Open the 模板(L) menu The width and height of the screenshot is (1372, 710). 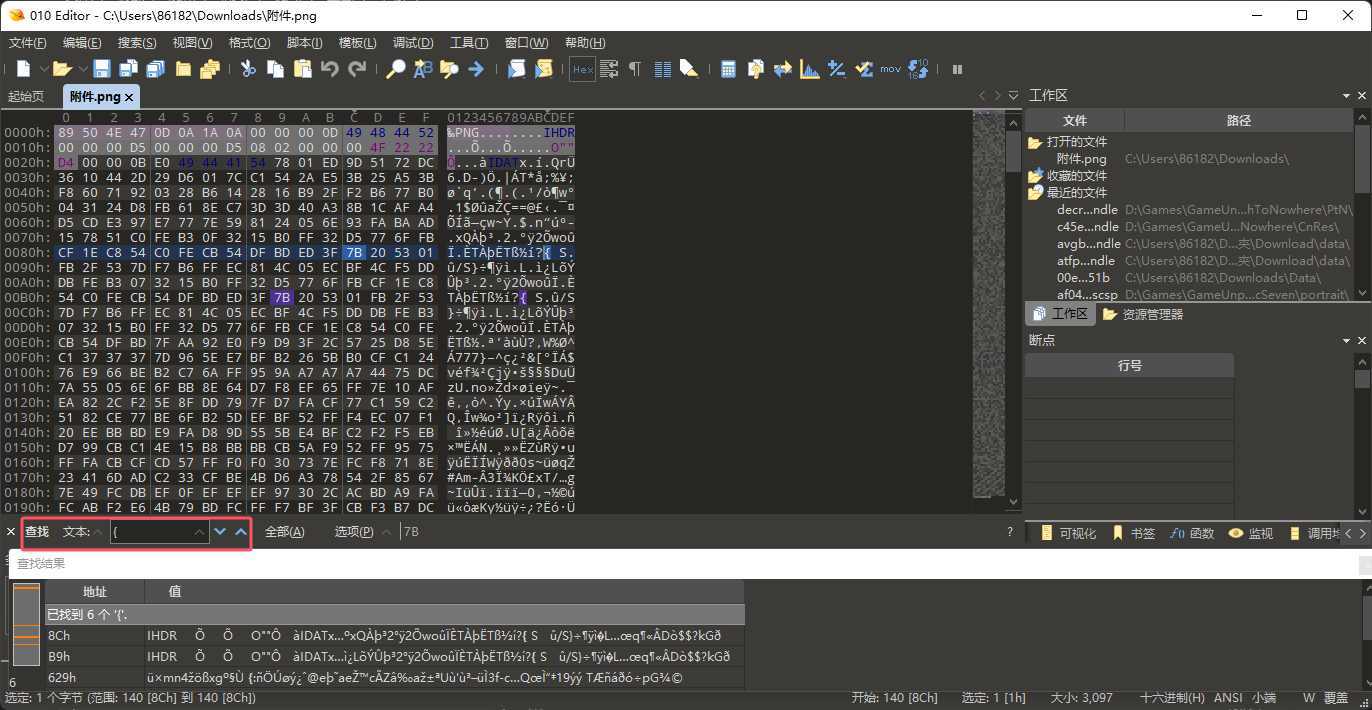357,43
